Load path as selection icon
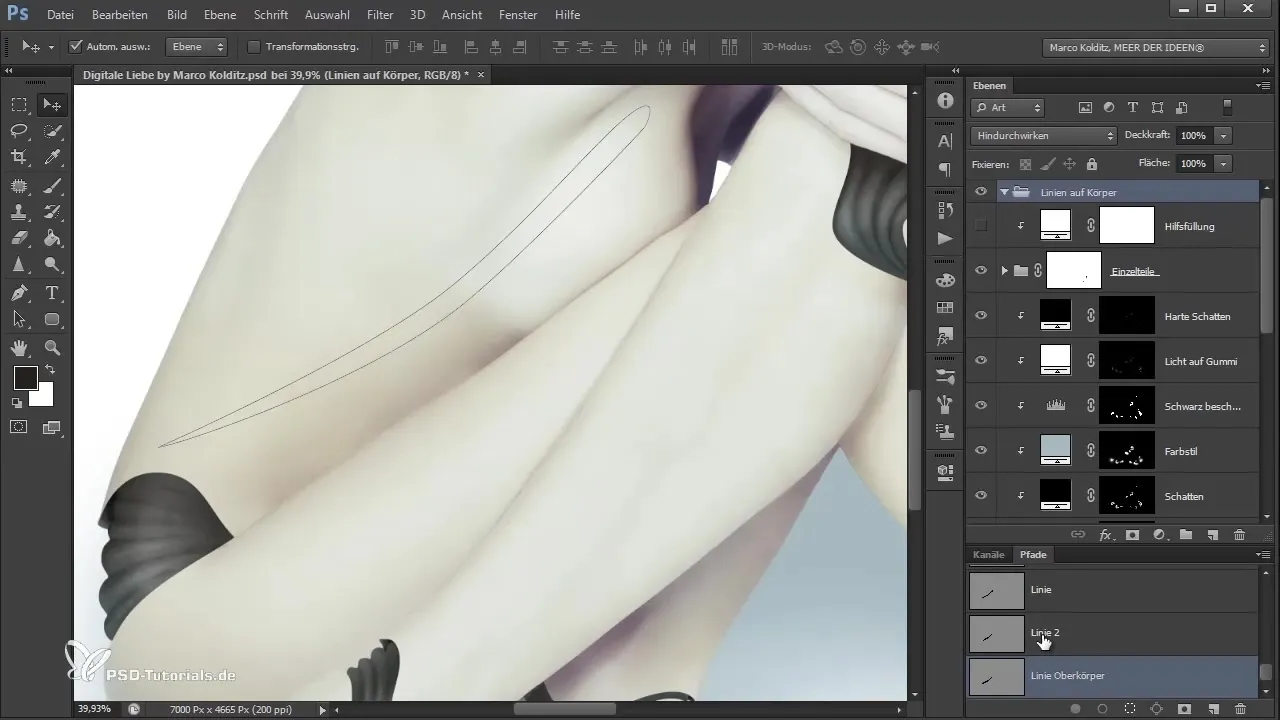 click(1130, 708)
